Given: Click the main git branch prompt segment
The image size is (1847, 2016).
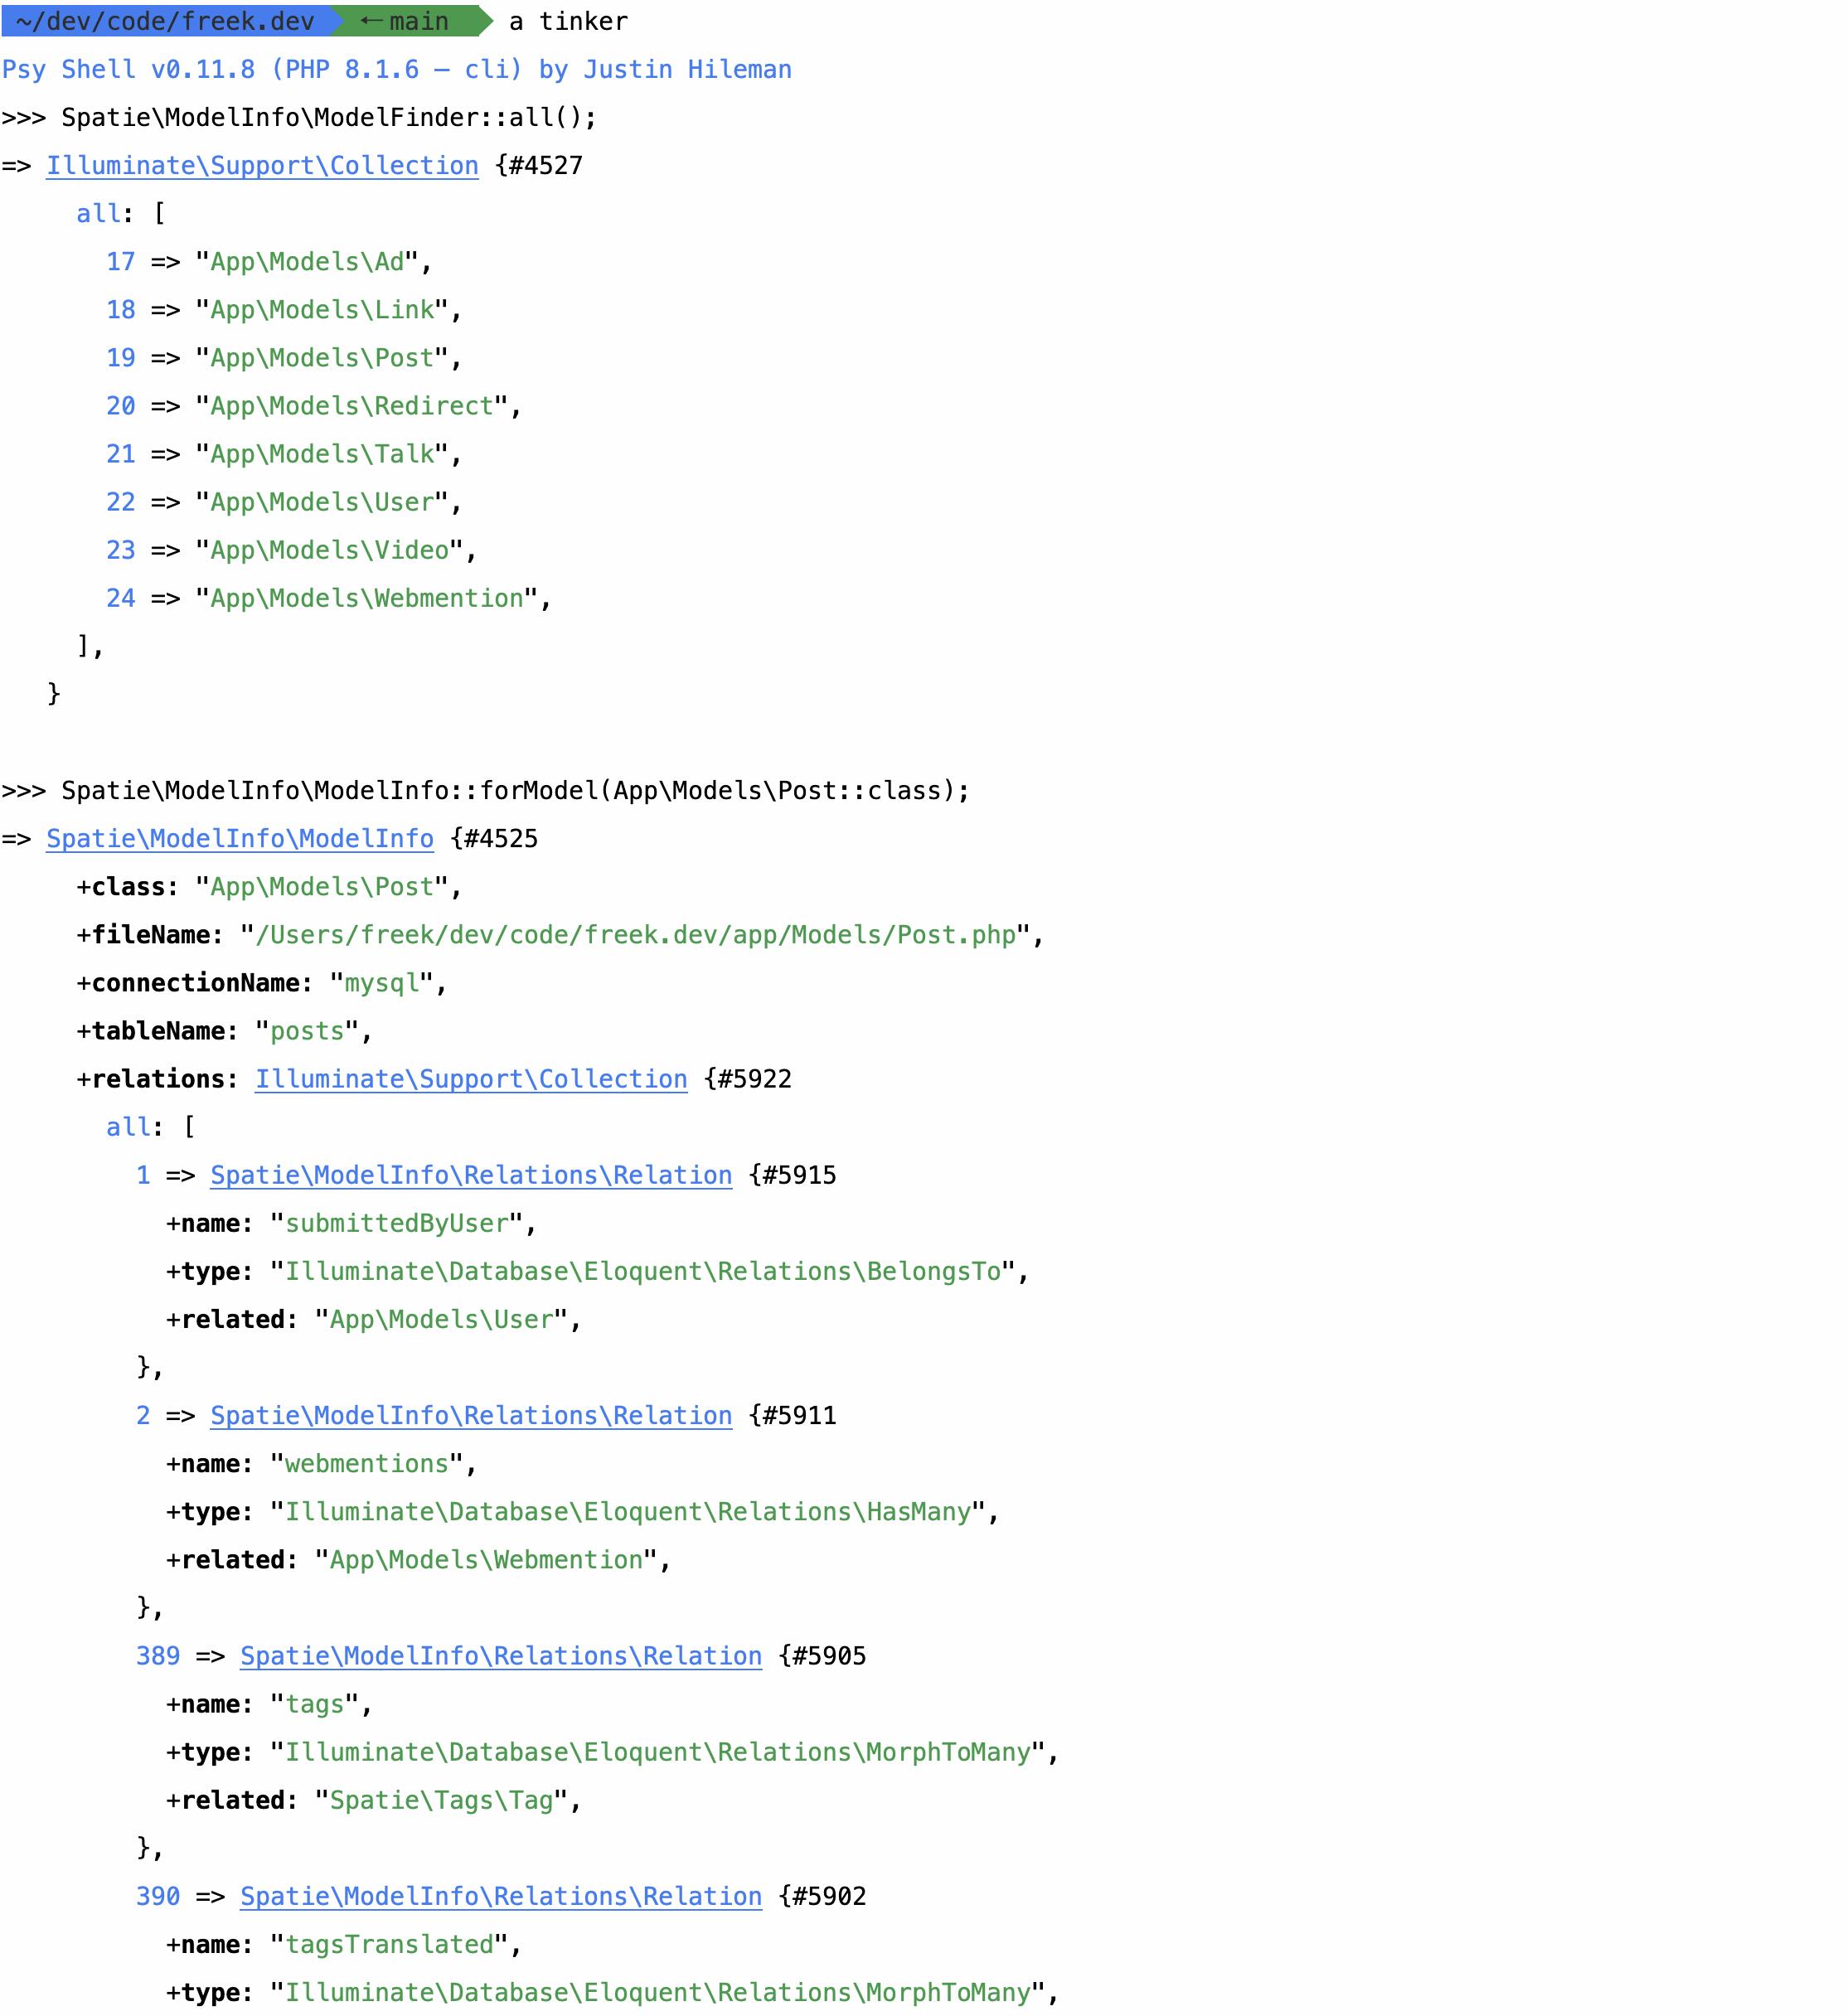Looking at the screenshot, I should click(410, 21).
